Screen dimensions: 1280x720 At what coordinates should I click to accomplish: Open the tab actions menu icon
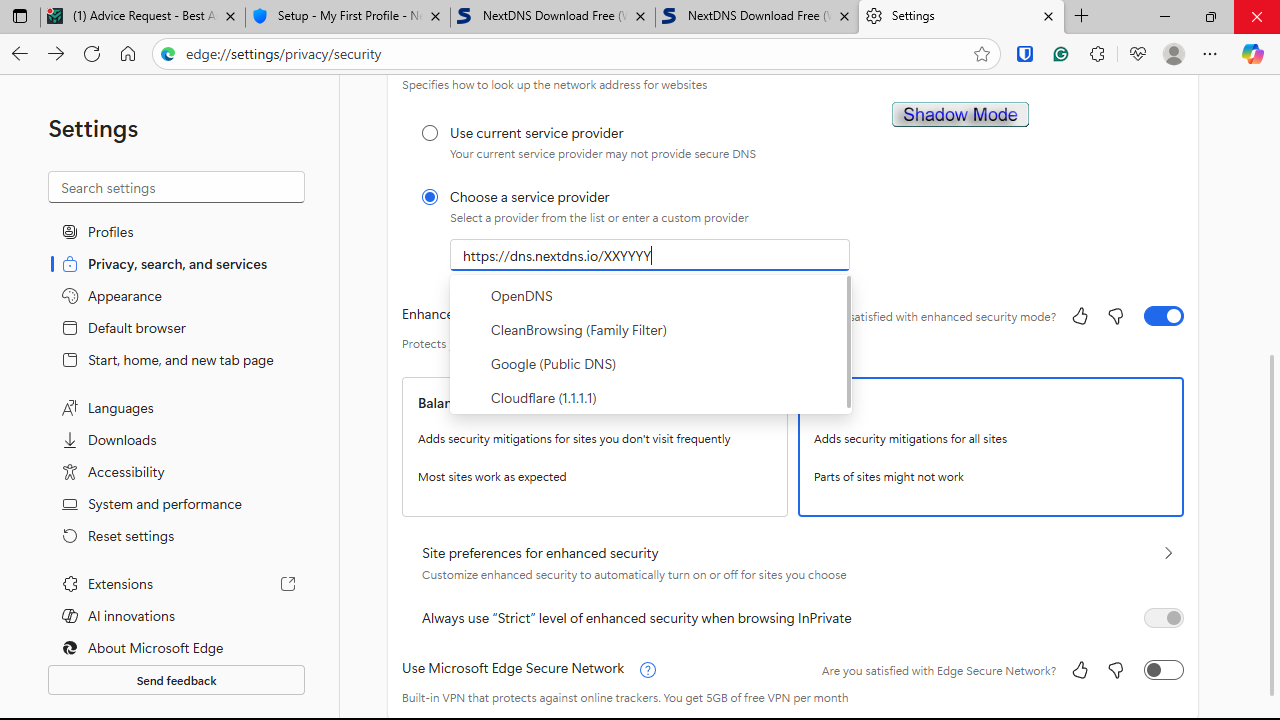pos(20,16)
